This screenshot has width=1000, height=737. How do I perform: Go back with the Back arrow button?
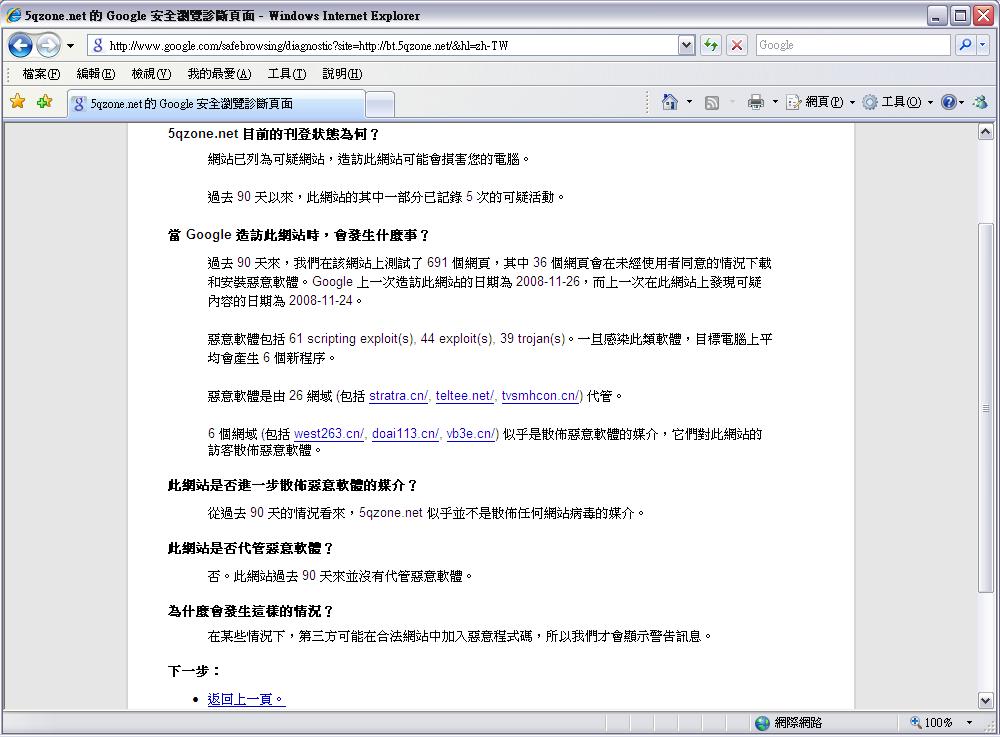coord(20,45)
